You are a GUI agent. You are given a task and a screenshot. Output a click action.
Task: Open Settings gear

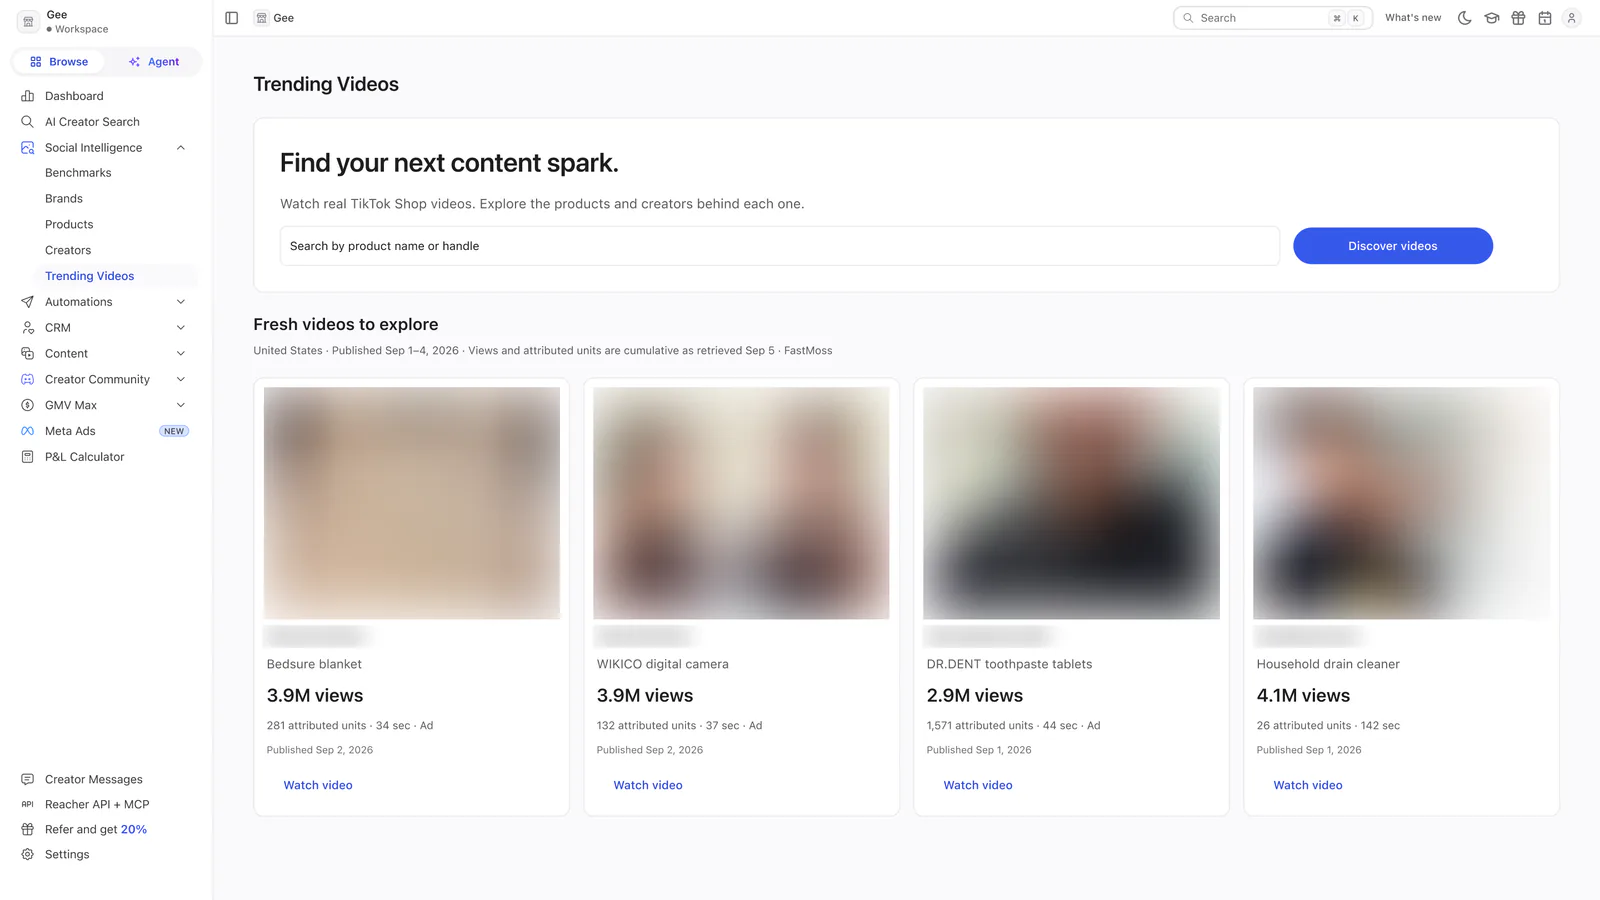pyautogui.click(x=28, y=854)
